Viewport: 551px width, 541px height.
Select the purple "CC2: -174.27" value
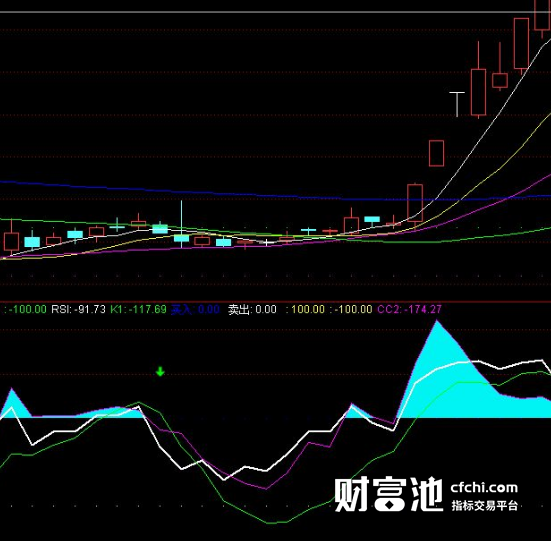(x=409, y=309)
